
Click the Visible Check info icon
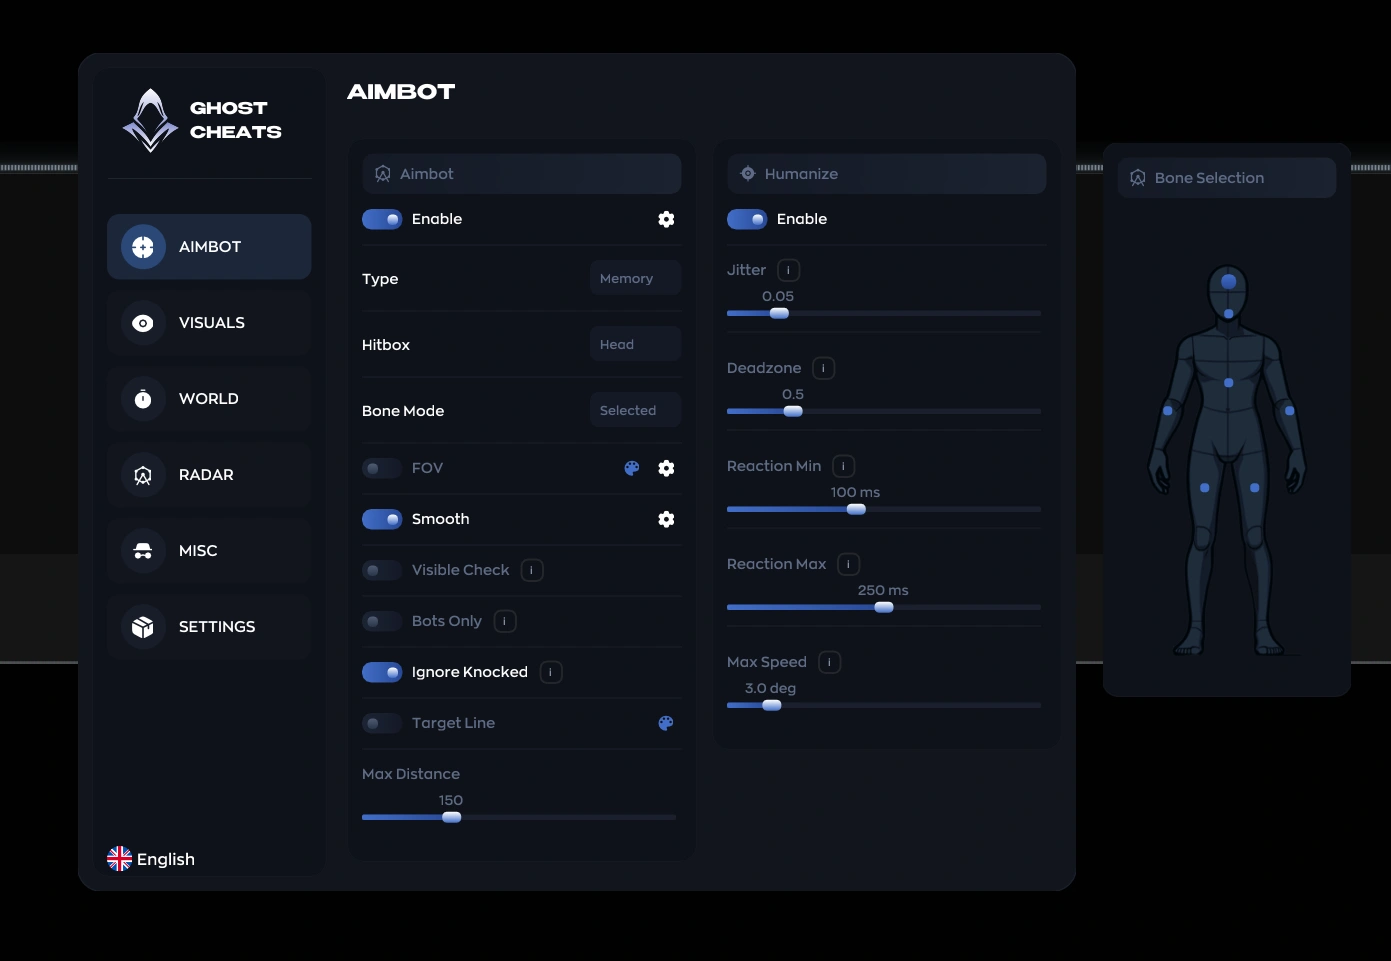point(532,570)
